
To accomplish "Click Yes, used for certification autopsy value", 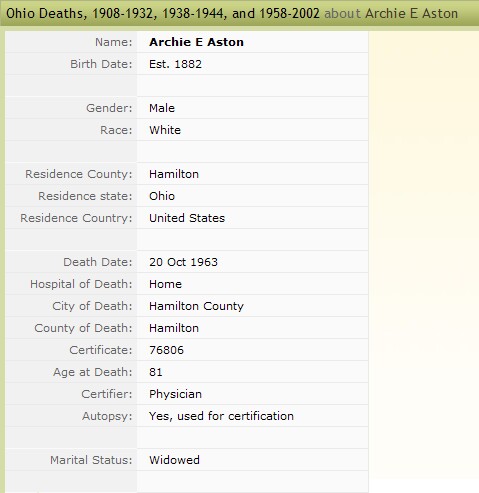I will pyautogui.click(x=221, y=416).
